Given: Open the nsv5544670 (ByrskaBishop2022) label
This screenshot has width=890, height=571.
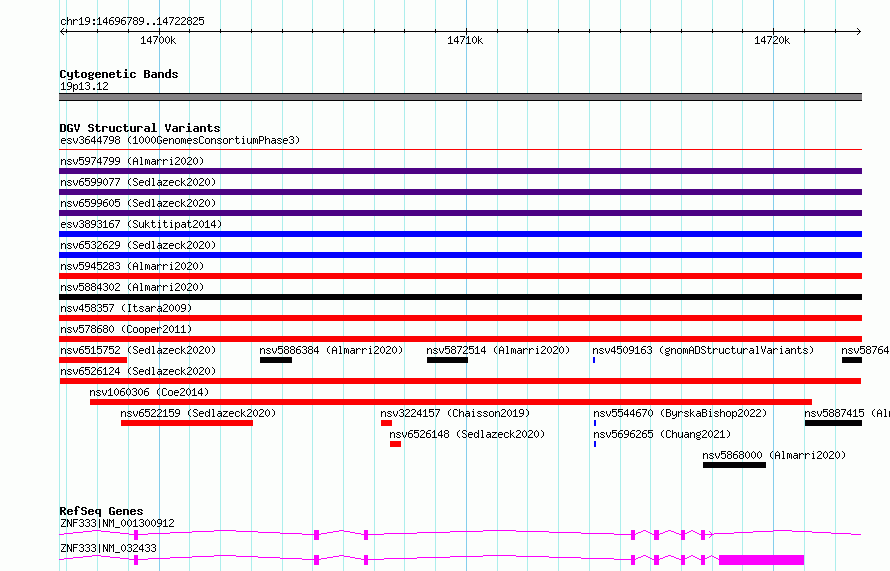Looking at the screenshot, I should pyautogui.click(x=680, y=413).
